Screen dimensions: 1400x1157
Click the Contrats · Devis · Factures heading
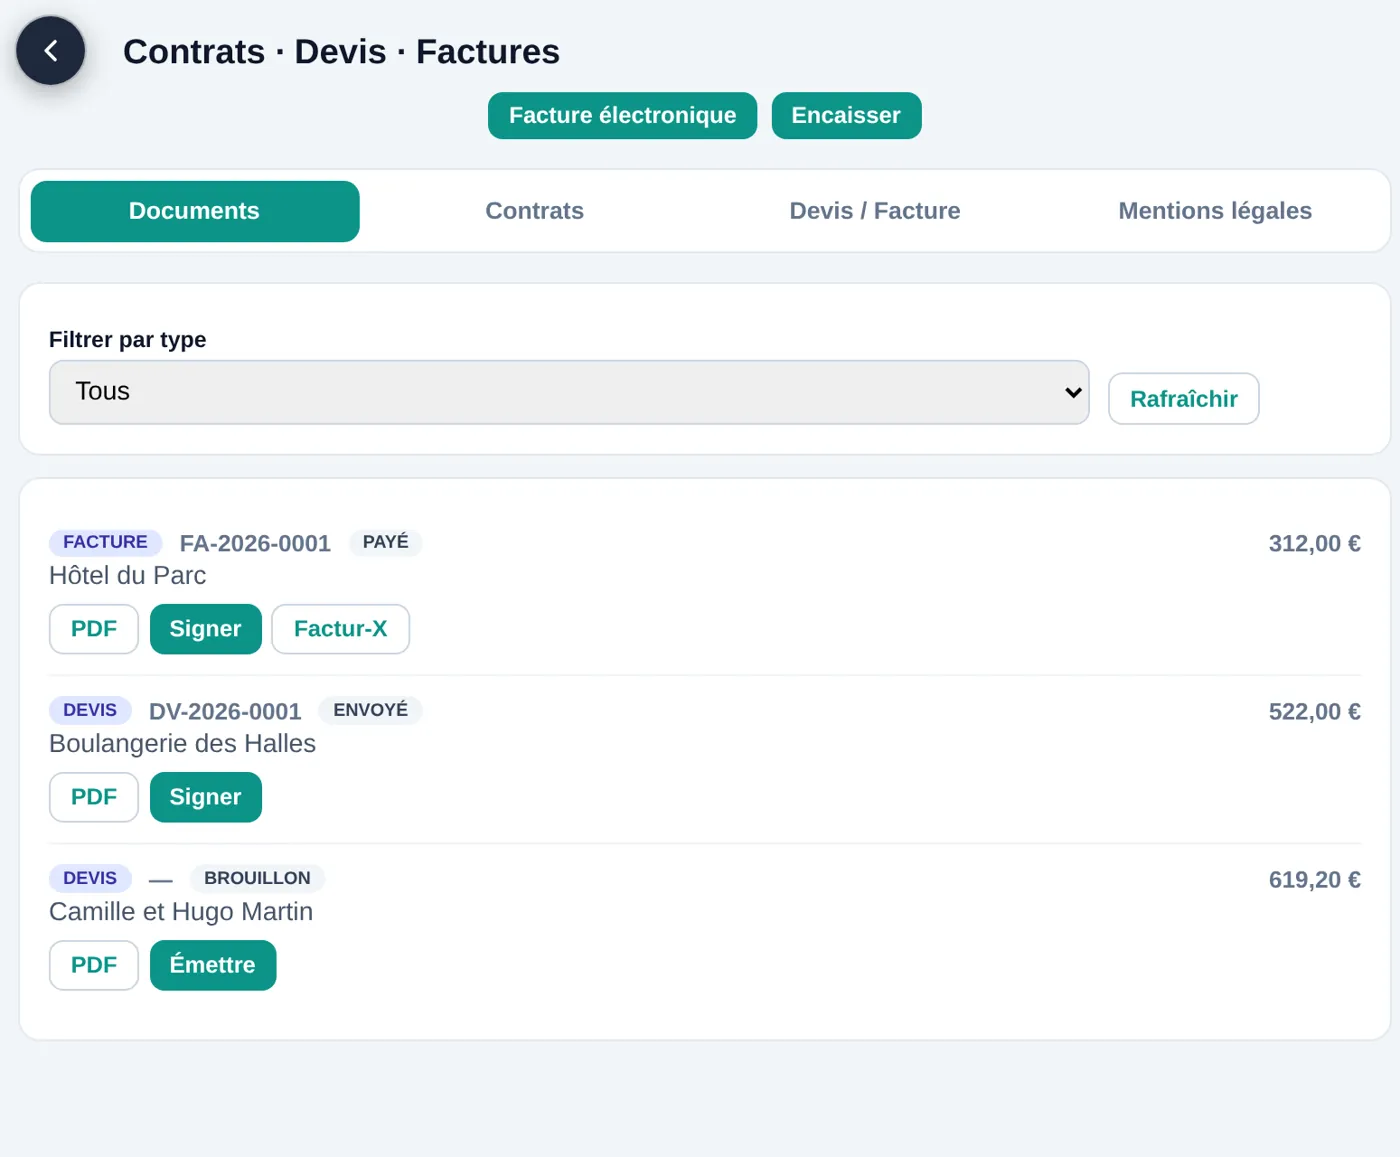(341, 51)
